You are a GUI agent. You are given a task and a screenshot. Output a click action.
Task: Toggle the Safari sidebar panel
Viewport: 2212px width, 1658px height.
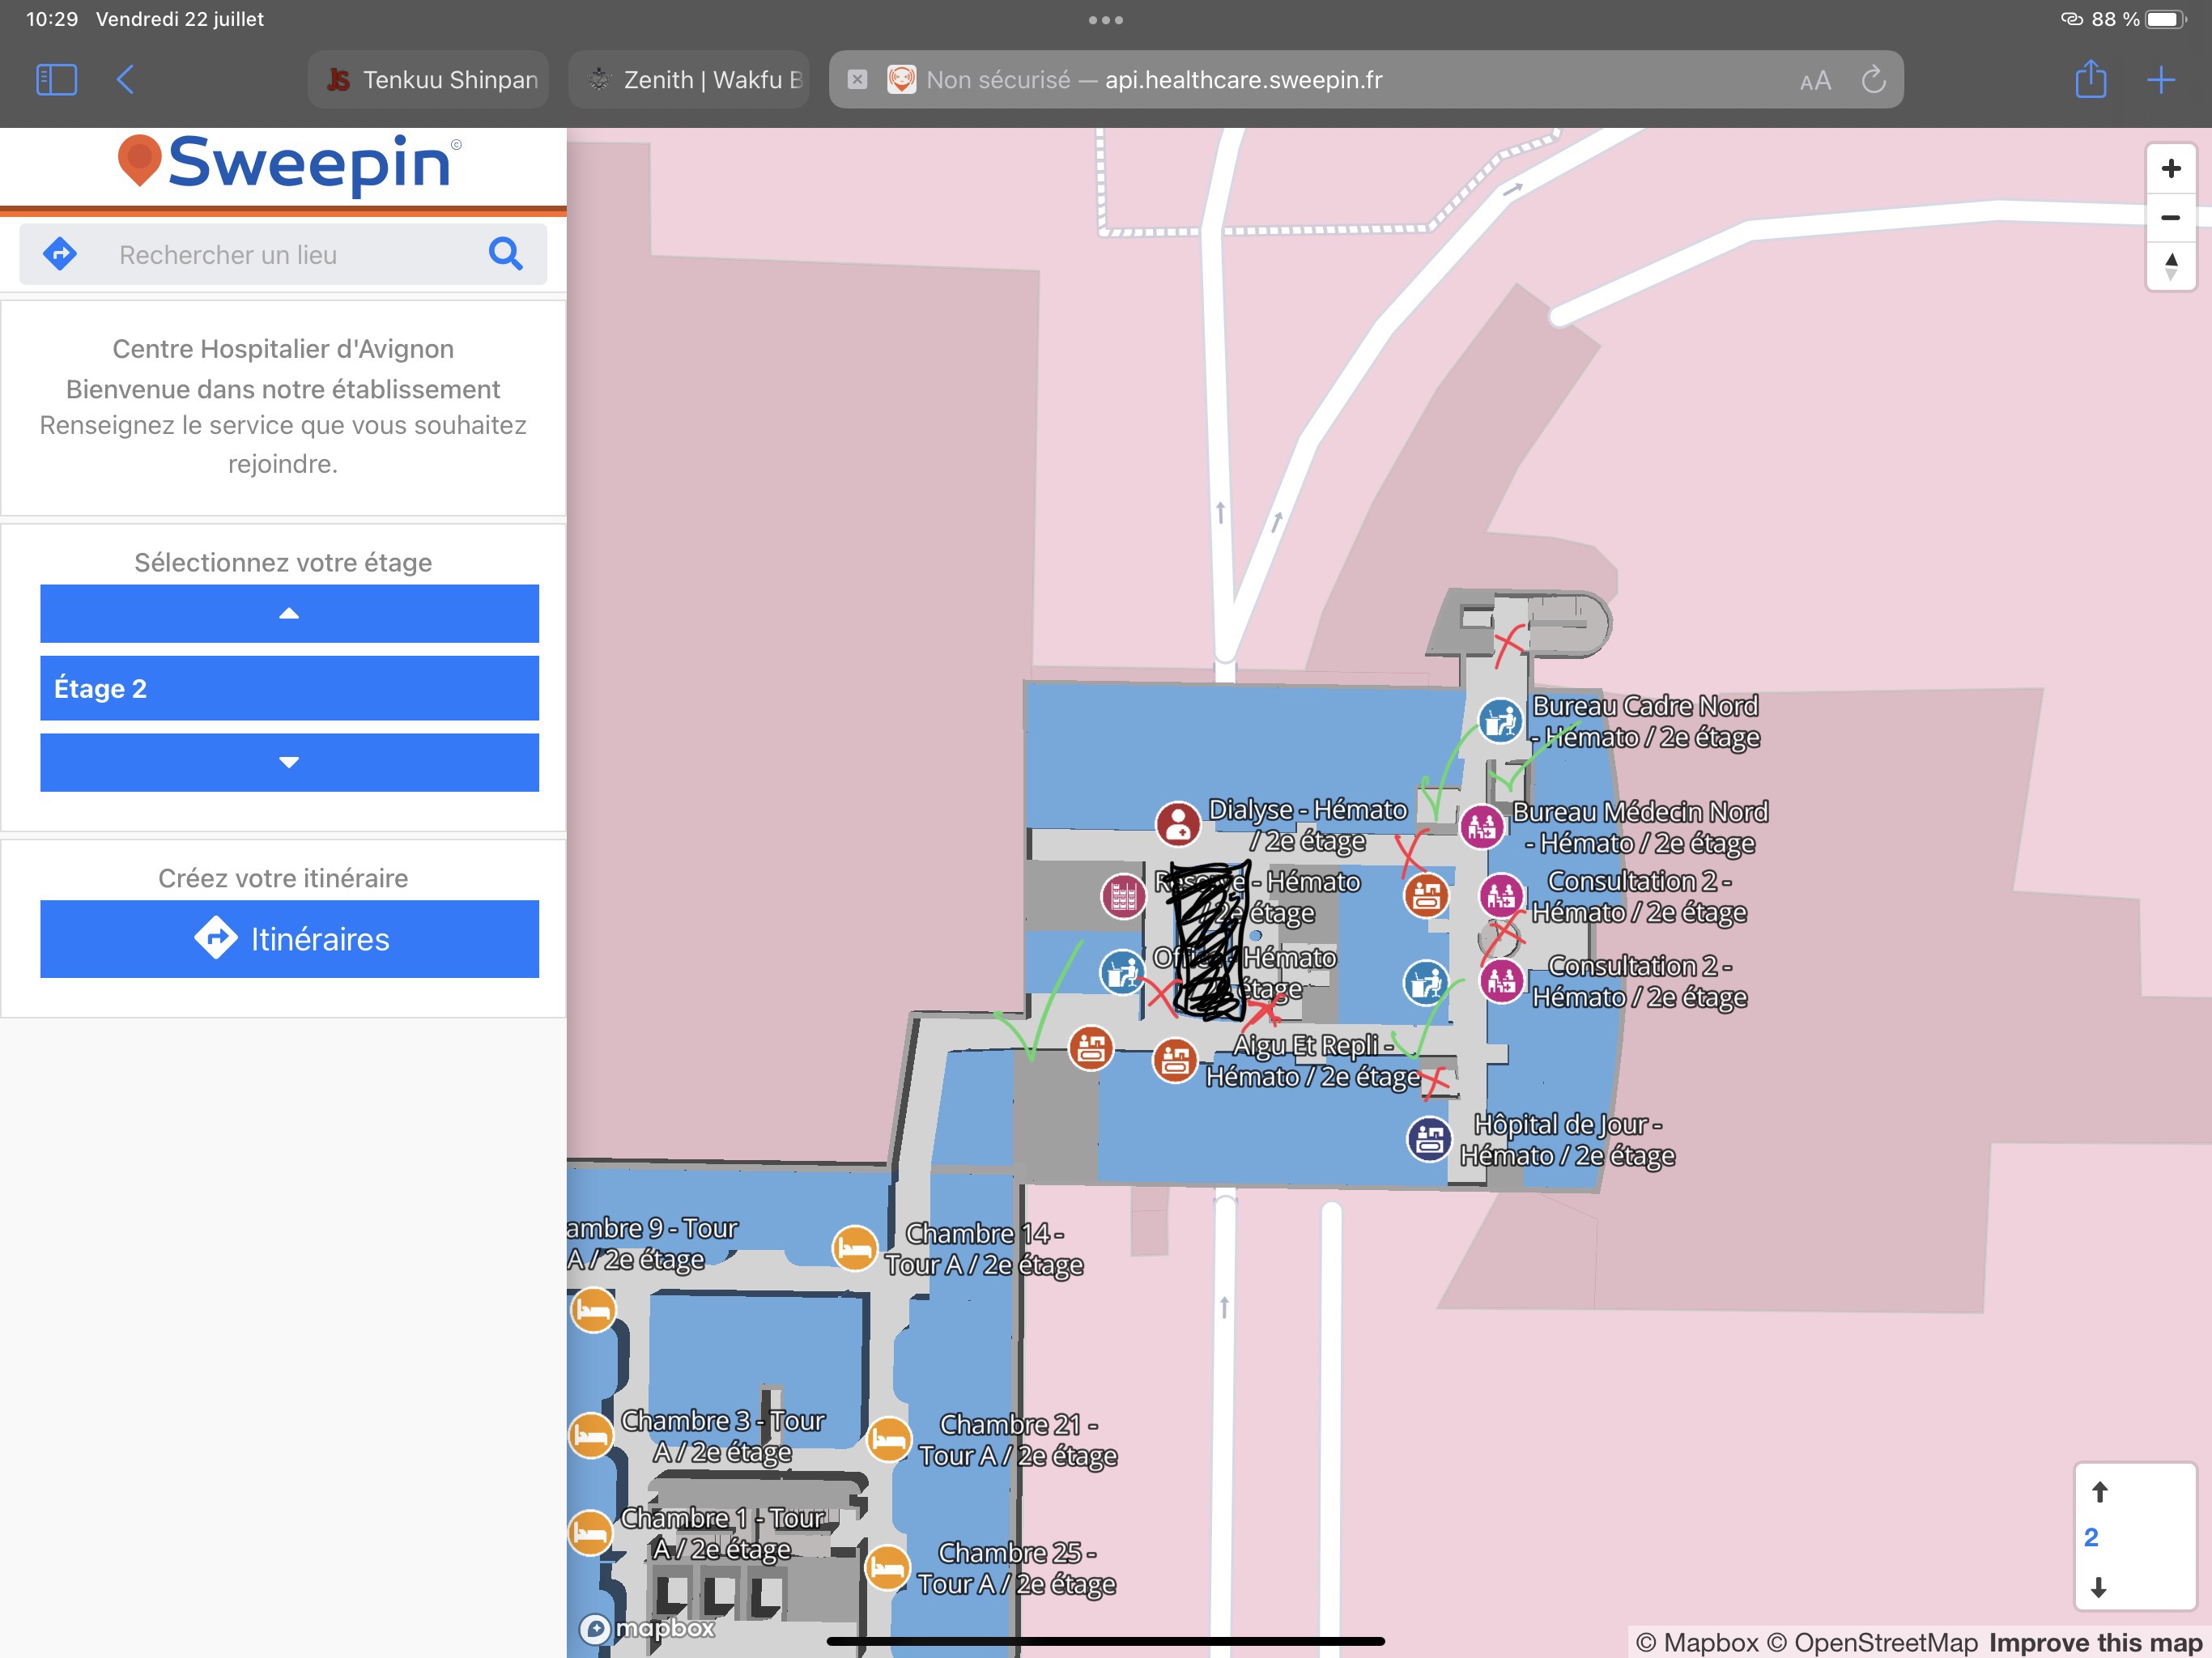[56, 80]
